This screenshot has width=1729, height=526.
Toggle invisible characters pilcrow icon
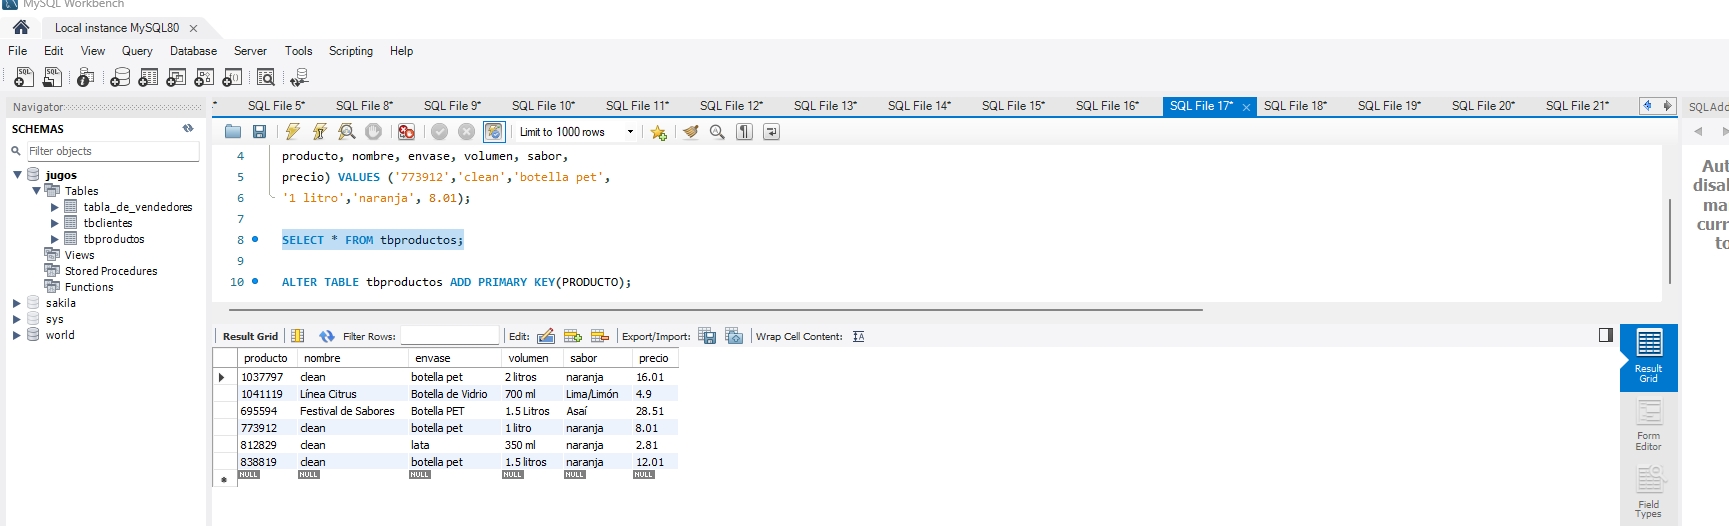coord(744,131)
